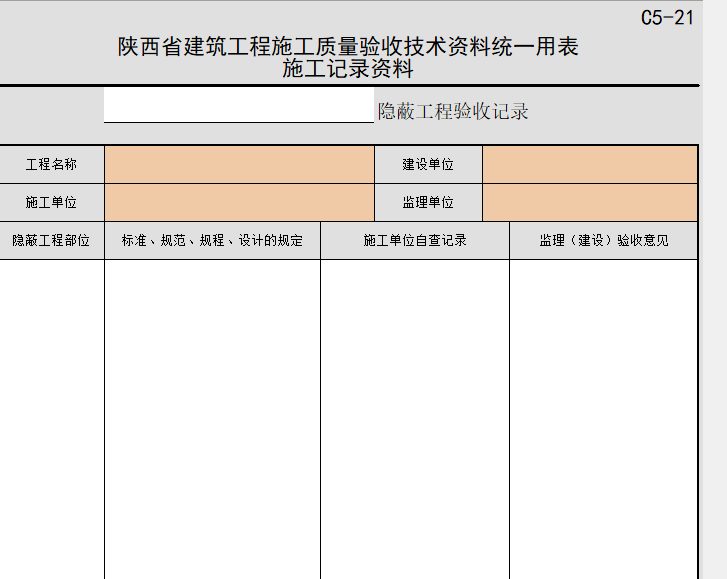Viewport: 727px width, 579px height.
Task: Click the orange input cell beside 施工单位
Action: [239, 203]
